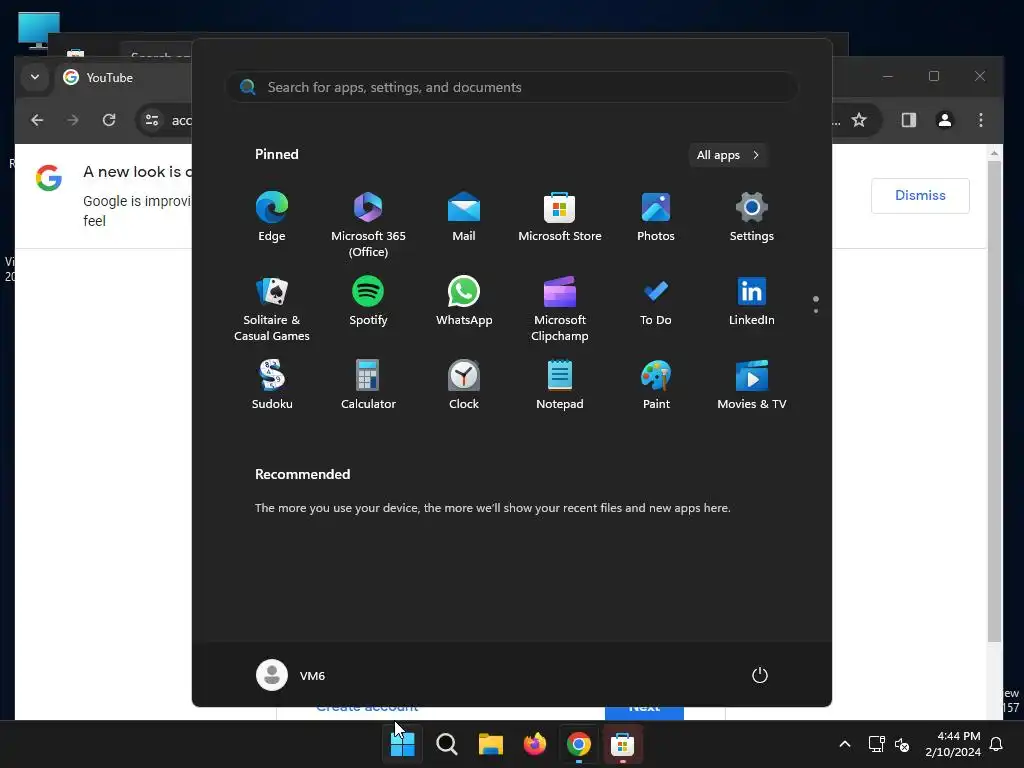
Task: Switch to Chrome on taskbar
Action: [579, 744]
